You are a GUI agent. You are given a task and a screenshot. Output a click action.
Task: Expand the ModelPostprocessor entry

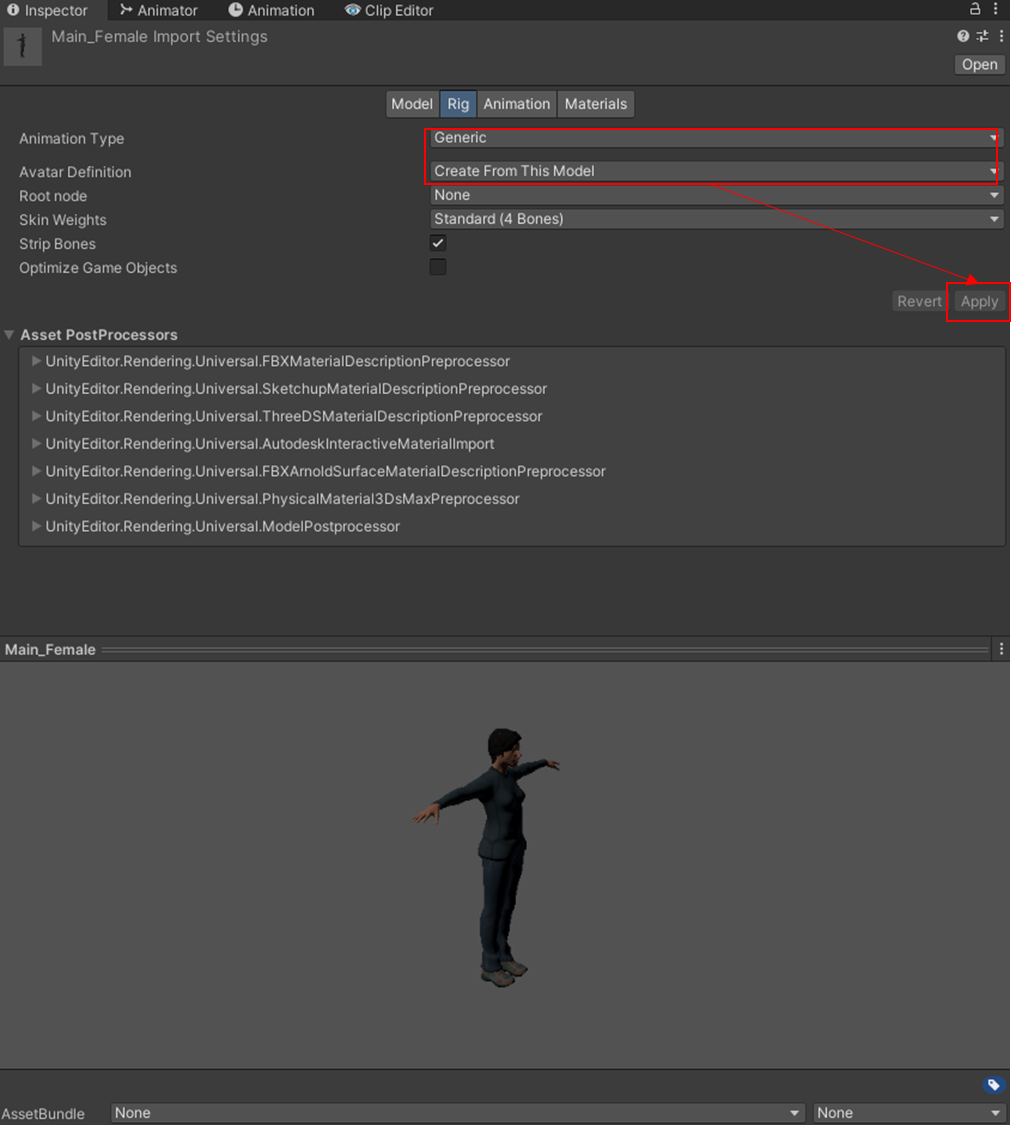coord(36,526)
